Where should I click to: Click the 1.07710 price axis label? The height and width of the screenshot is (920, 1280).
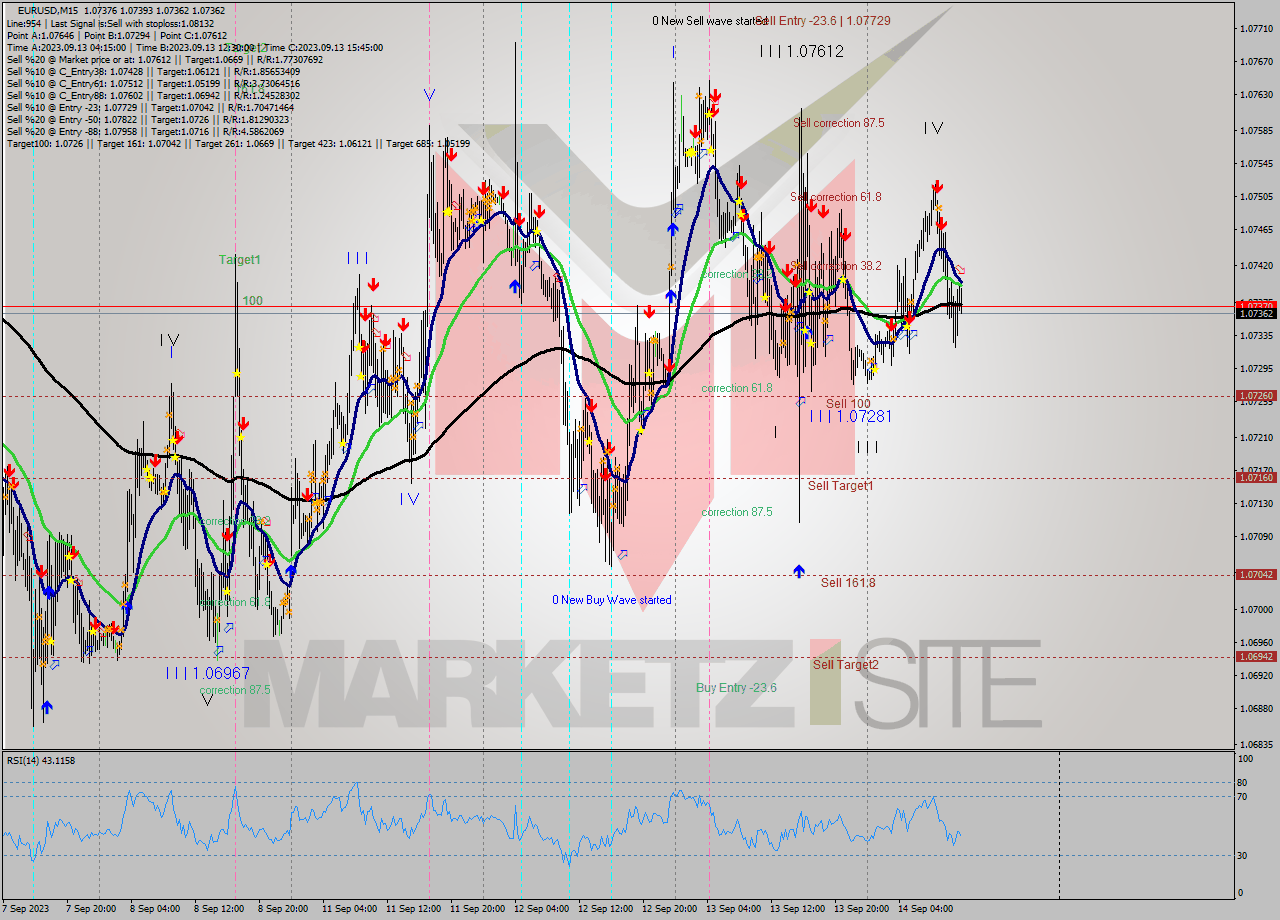[x=1256, y=29]
